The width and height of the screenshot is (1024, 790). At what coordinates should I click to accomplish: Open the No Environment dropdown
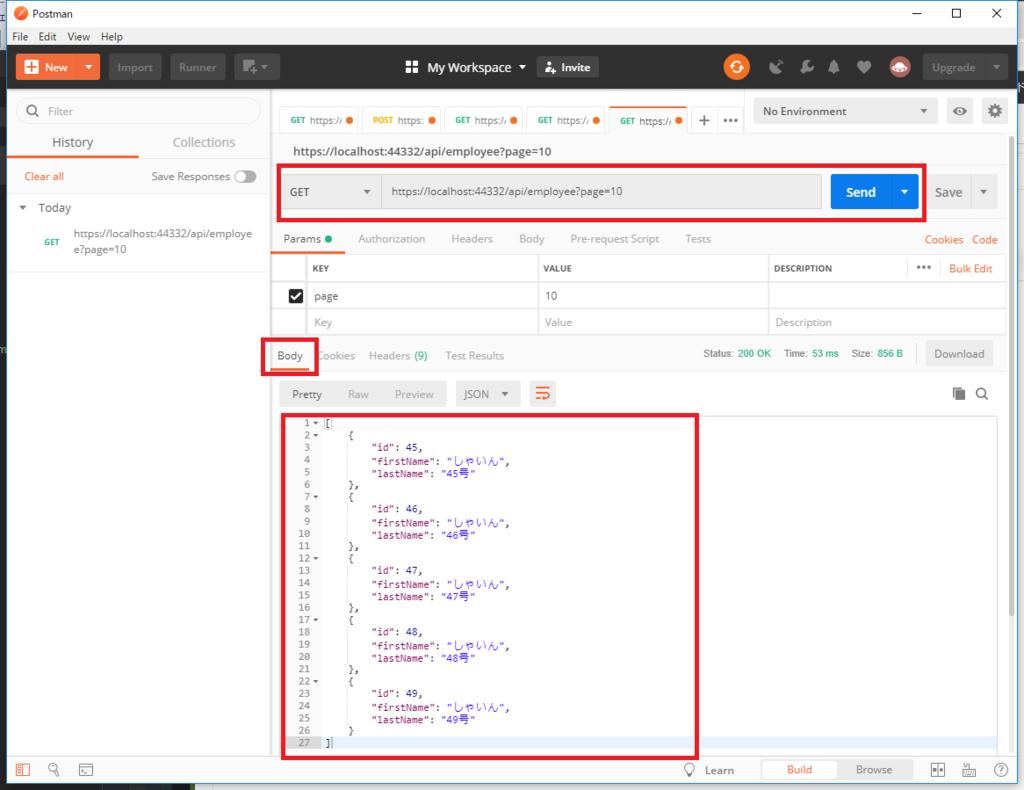pos(845,111)
